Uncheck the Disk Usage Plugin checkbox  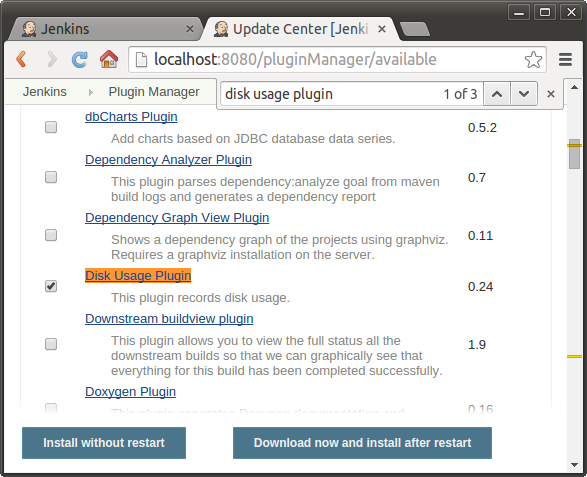[x=51, y=286]
